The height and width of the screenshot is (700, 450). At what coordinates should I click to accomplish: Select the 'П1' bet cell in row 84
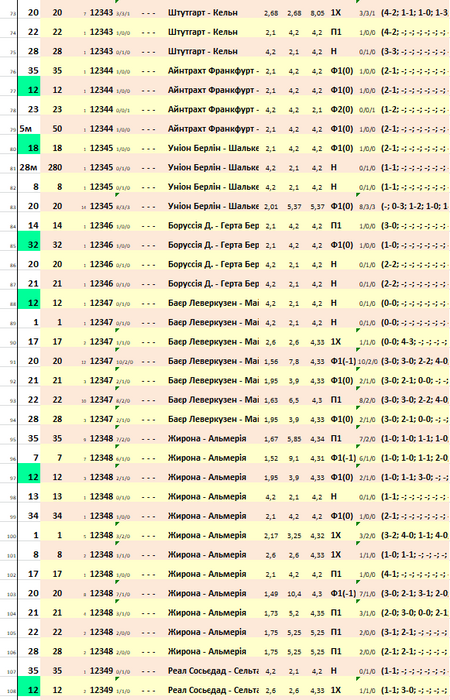336,225
